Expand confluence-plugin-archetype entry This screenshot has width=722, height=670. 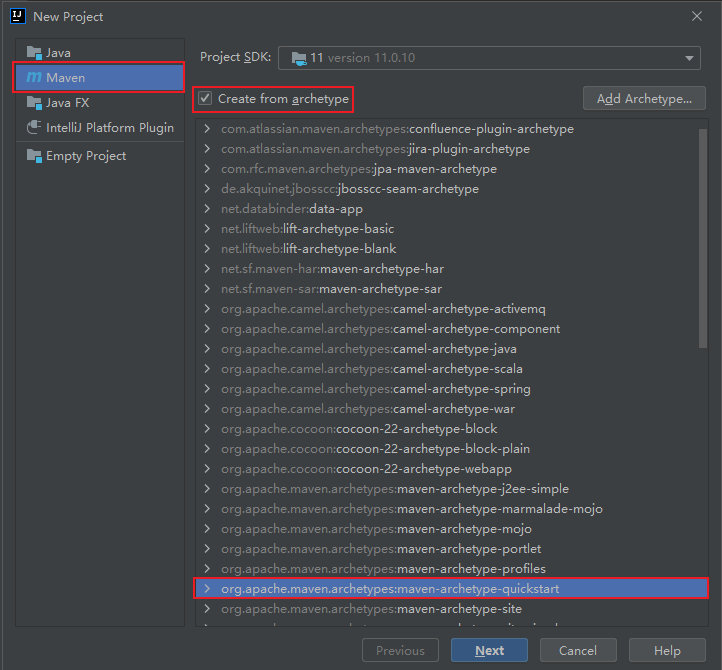click(x=207, y=129)
